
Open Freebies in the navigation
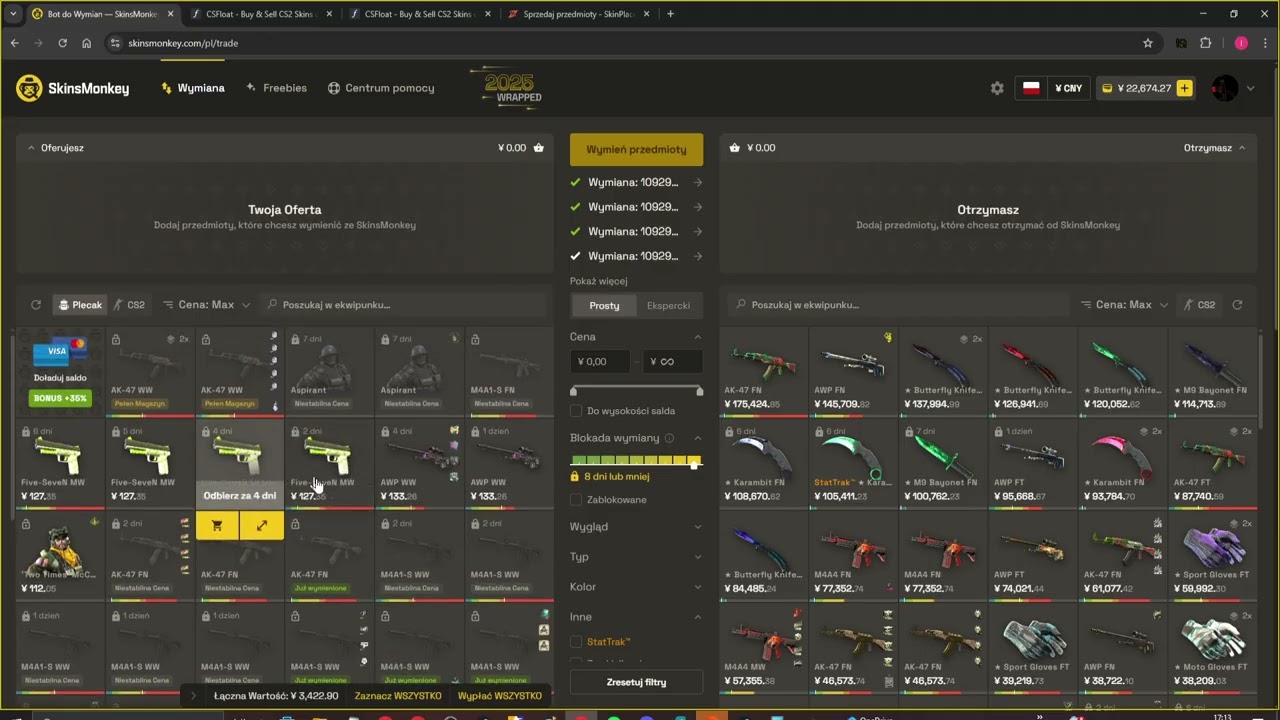(x=276, y=88)
